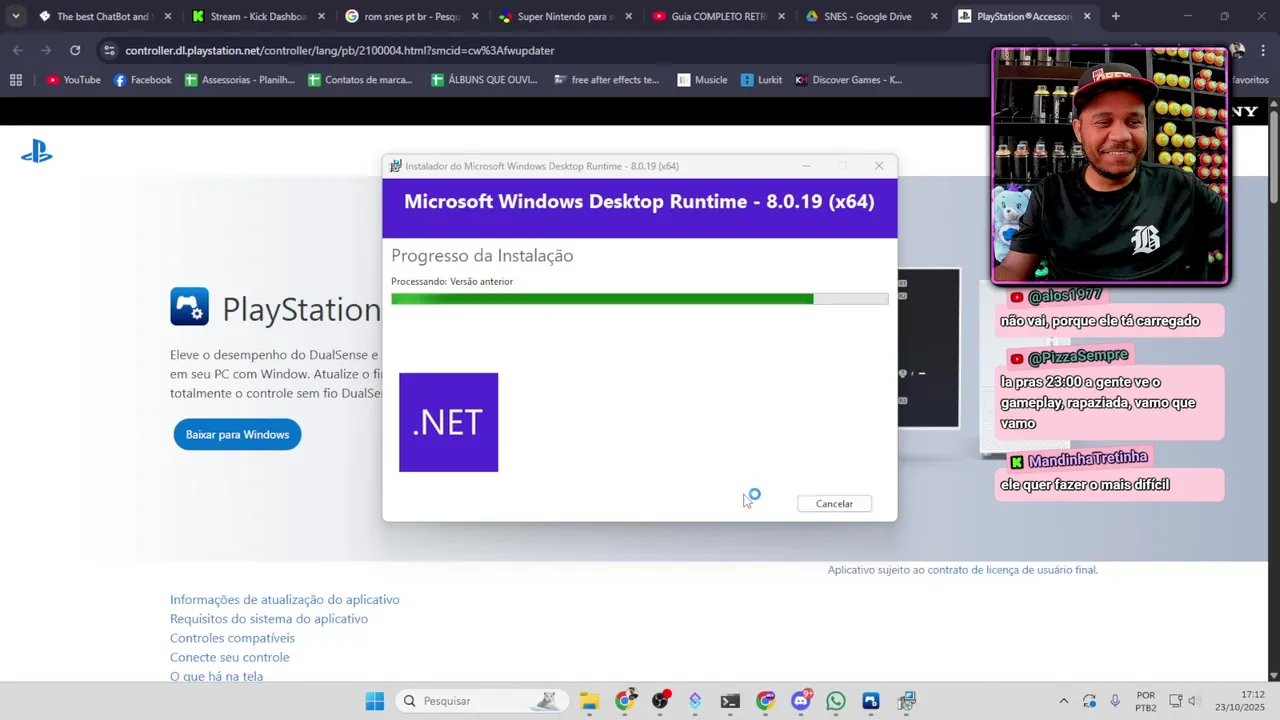The height and width of the screenshot is (720, 1280).
Task: Open the volume control in tray
Action: tap(1193, 701)
